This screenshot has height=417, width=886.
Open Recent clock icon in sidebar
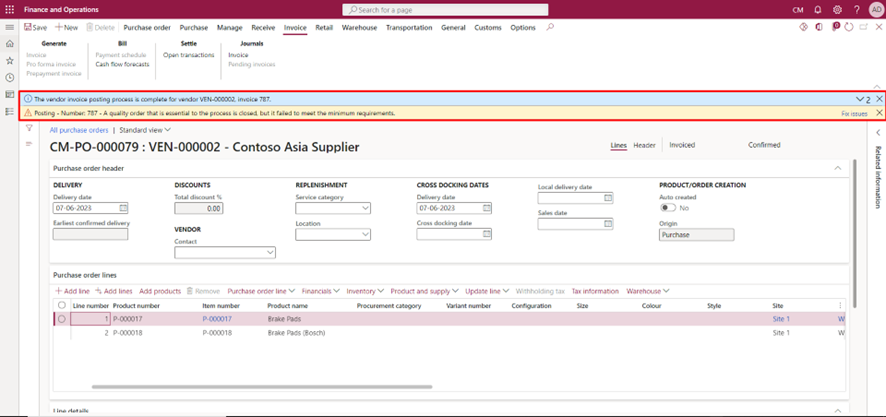(x=9, y=77)
